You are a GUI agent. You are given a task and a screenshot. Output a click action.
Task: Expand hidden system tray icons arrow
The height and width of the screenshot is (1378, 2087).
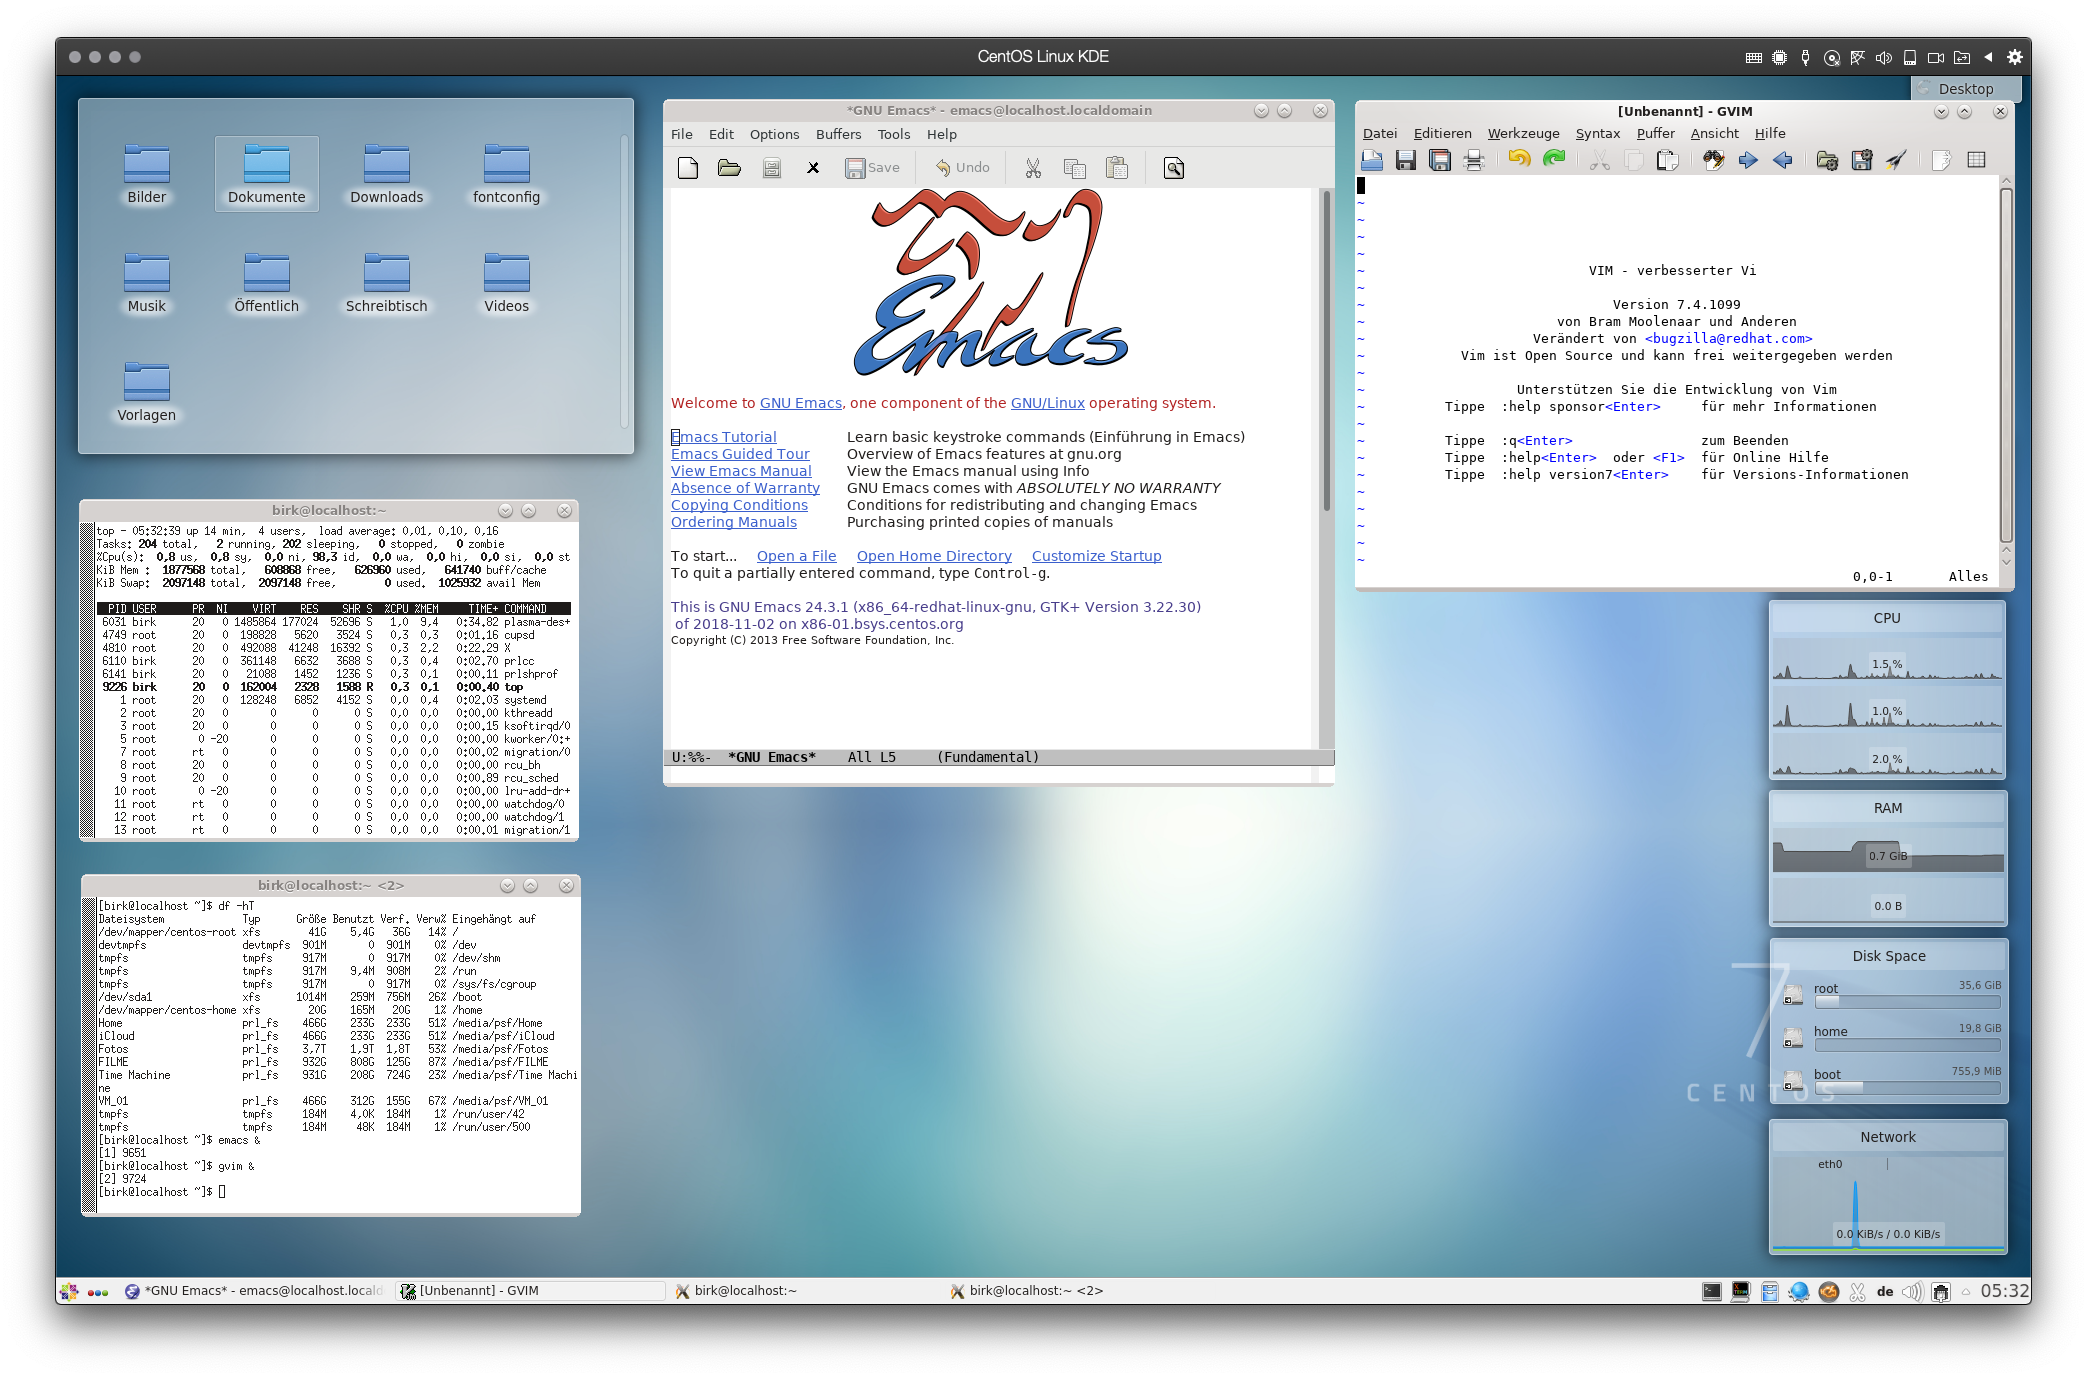pos(1965,1291)
